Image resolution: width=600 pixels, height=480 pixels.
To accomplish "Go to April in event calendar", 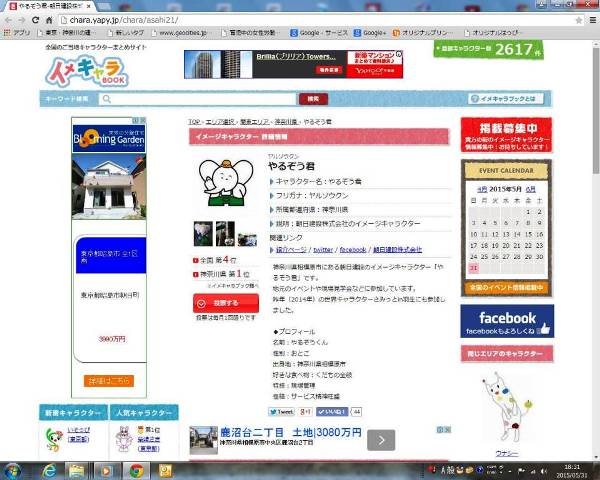I will tap(482, 189).
